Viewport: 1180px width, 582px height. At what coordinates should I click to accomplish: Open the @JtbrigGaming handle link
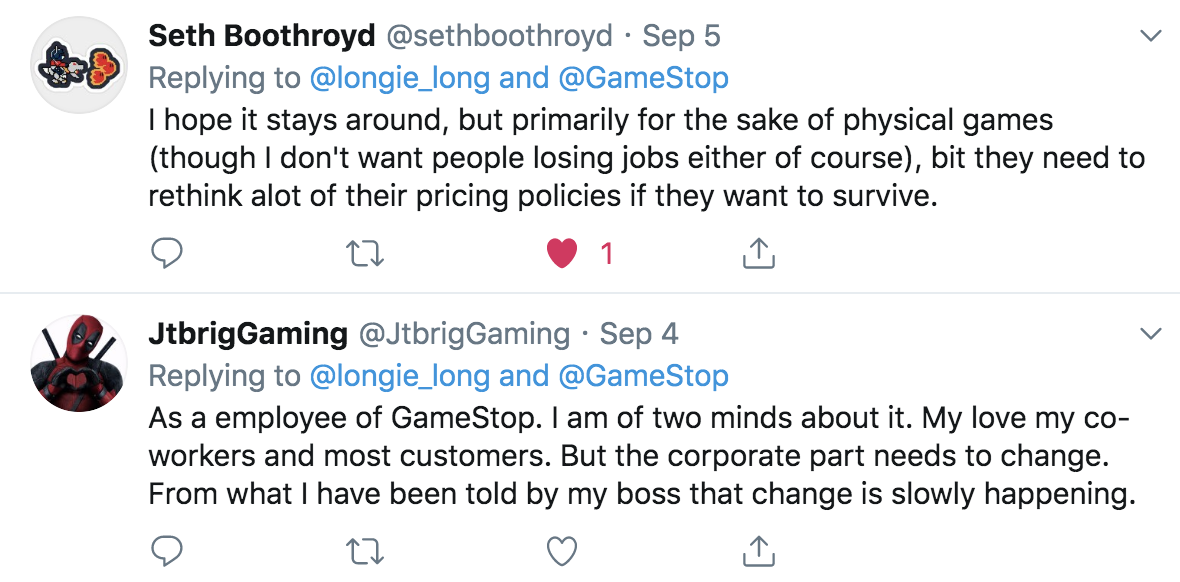pyautogui.click(x=463, y=333)
